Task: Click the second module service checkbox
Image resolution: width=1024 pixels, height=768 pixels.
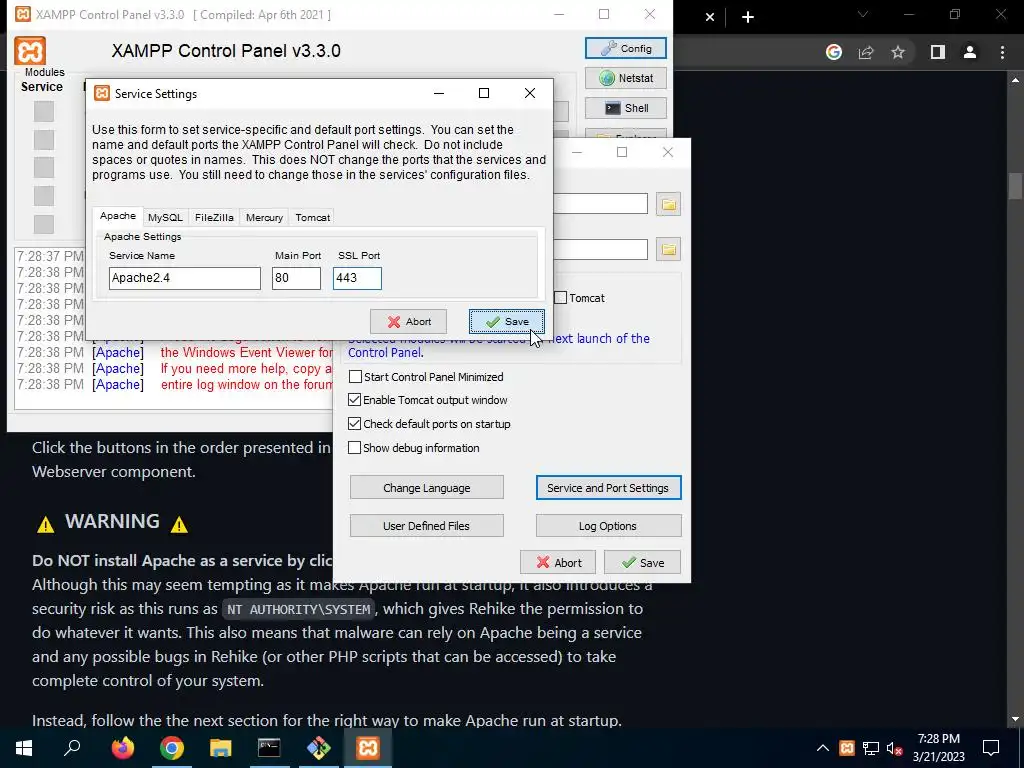Action: click(44, 140)
